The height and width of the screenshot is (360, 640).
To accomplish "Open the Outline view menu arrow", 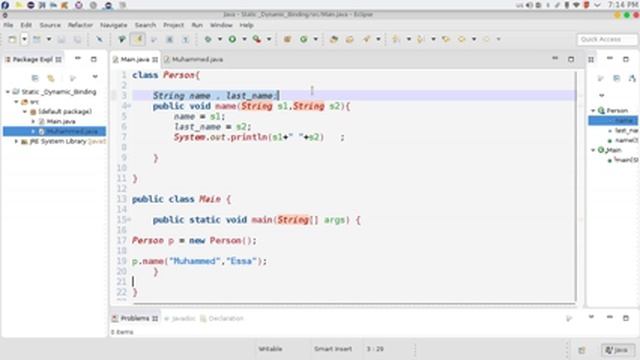I will [x=602, y=96].
